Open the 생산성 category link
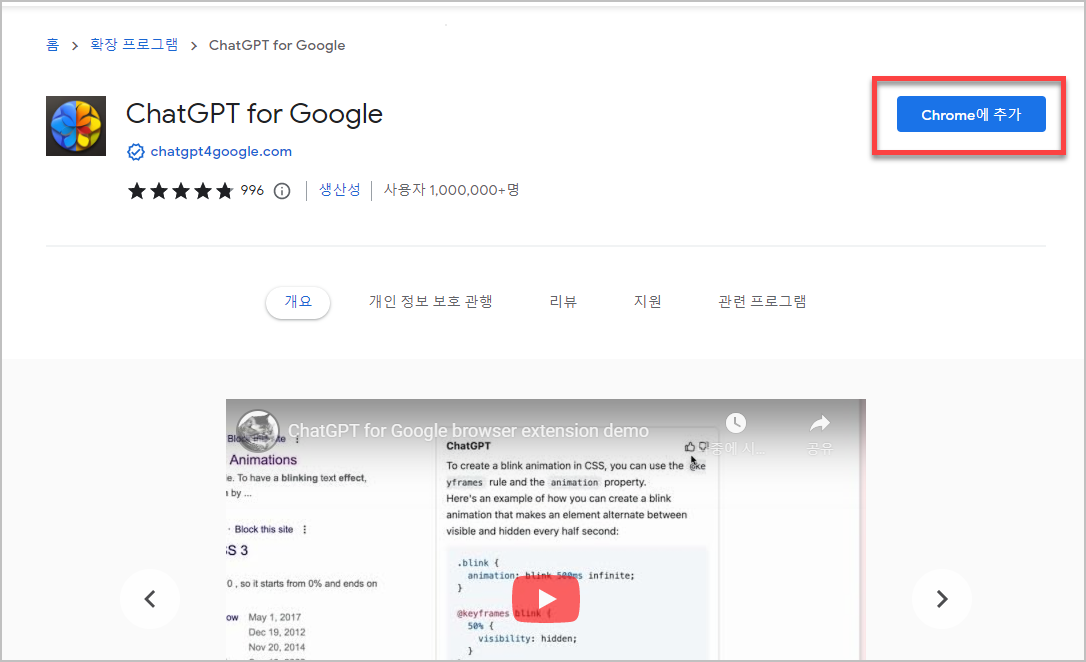The image size is (1086, 662). click(x=339, y=190)
